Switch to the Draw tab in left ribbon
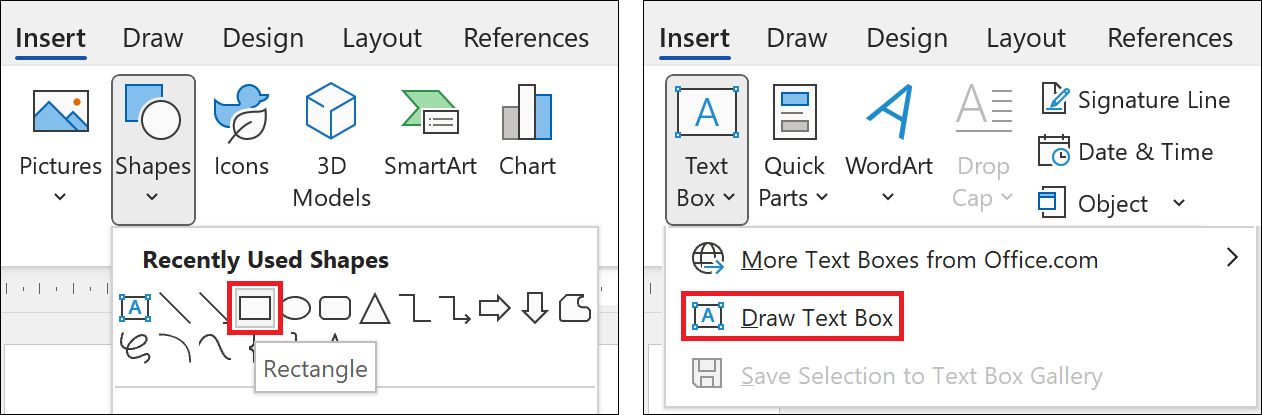This screenshot has height=415, width=1262. pos(153,39)
